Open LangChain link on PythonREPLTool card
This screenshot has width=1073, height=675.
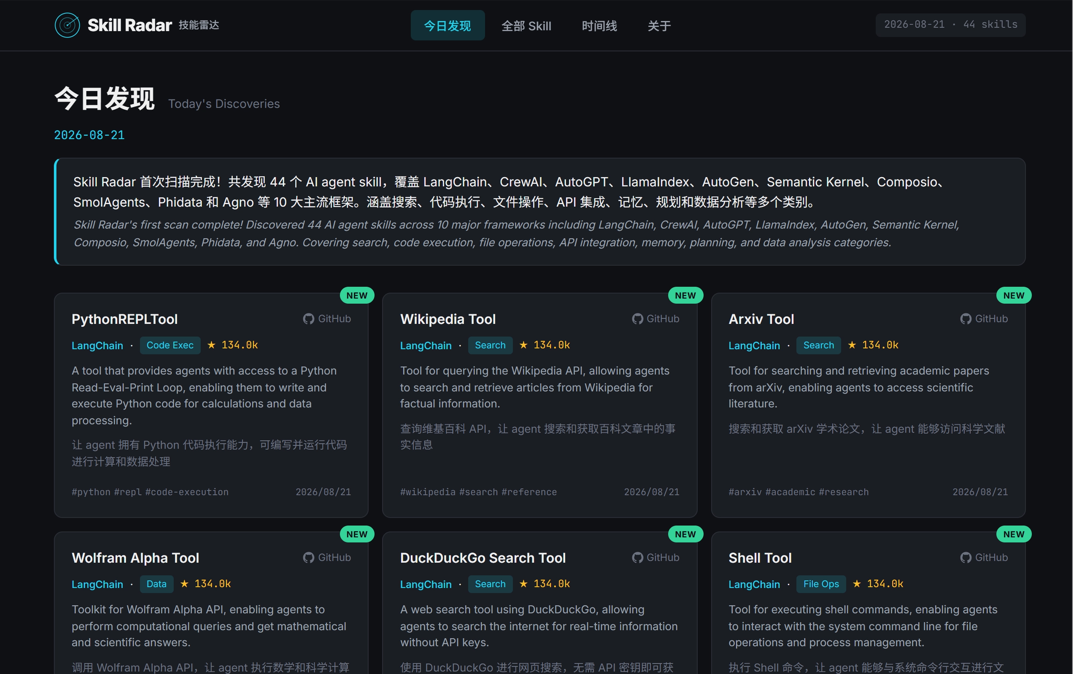point(97,346)
